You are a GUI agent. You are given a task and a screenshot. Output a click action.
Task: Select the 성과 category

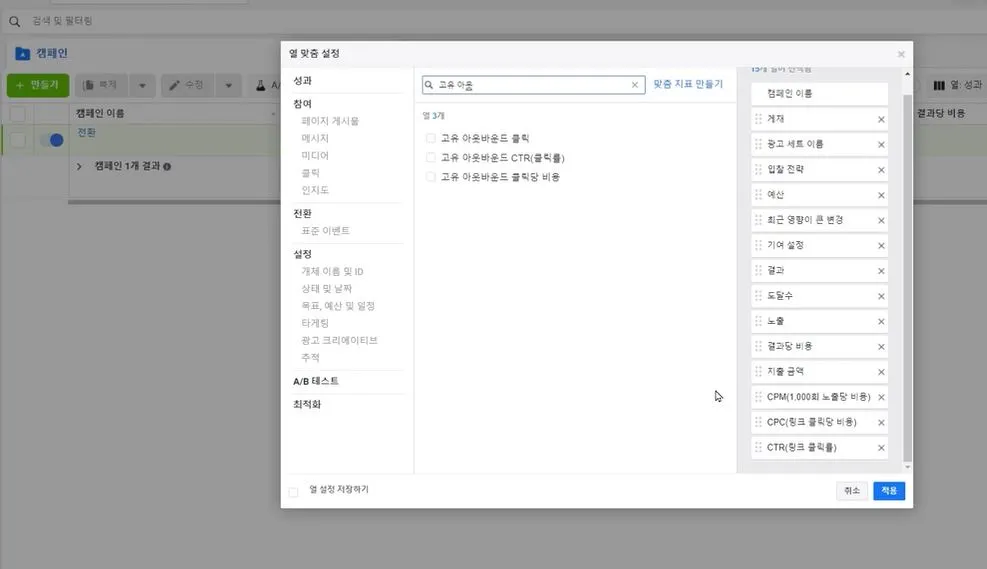(x=302, y=81)
